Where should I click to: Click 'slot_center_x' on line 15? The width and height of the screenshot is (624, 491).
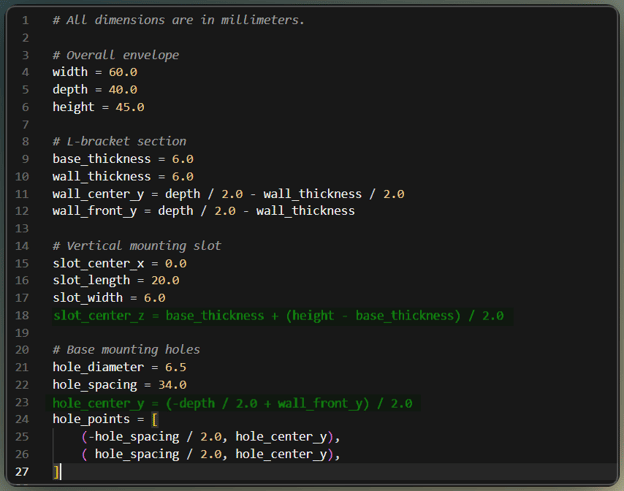coord(98,263)
